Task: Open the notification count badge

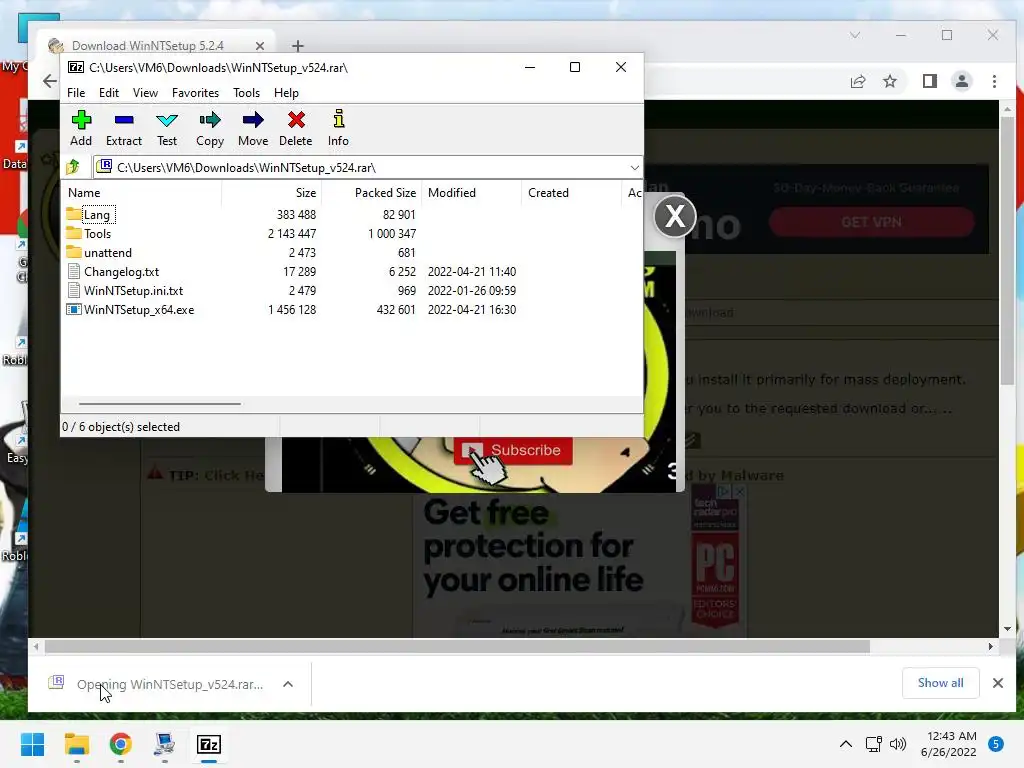Action: click(x=995, y=744)
